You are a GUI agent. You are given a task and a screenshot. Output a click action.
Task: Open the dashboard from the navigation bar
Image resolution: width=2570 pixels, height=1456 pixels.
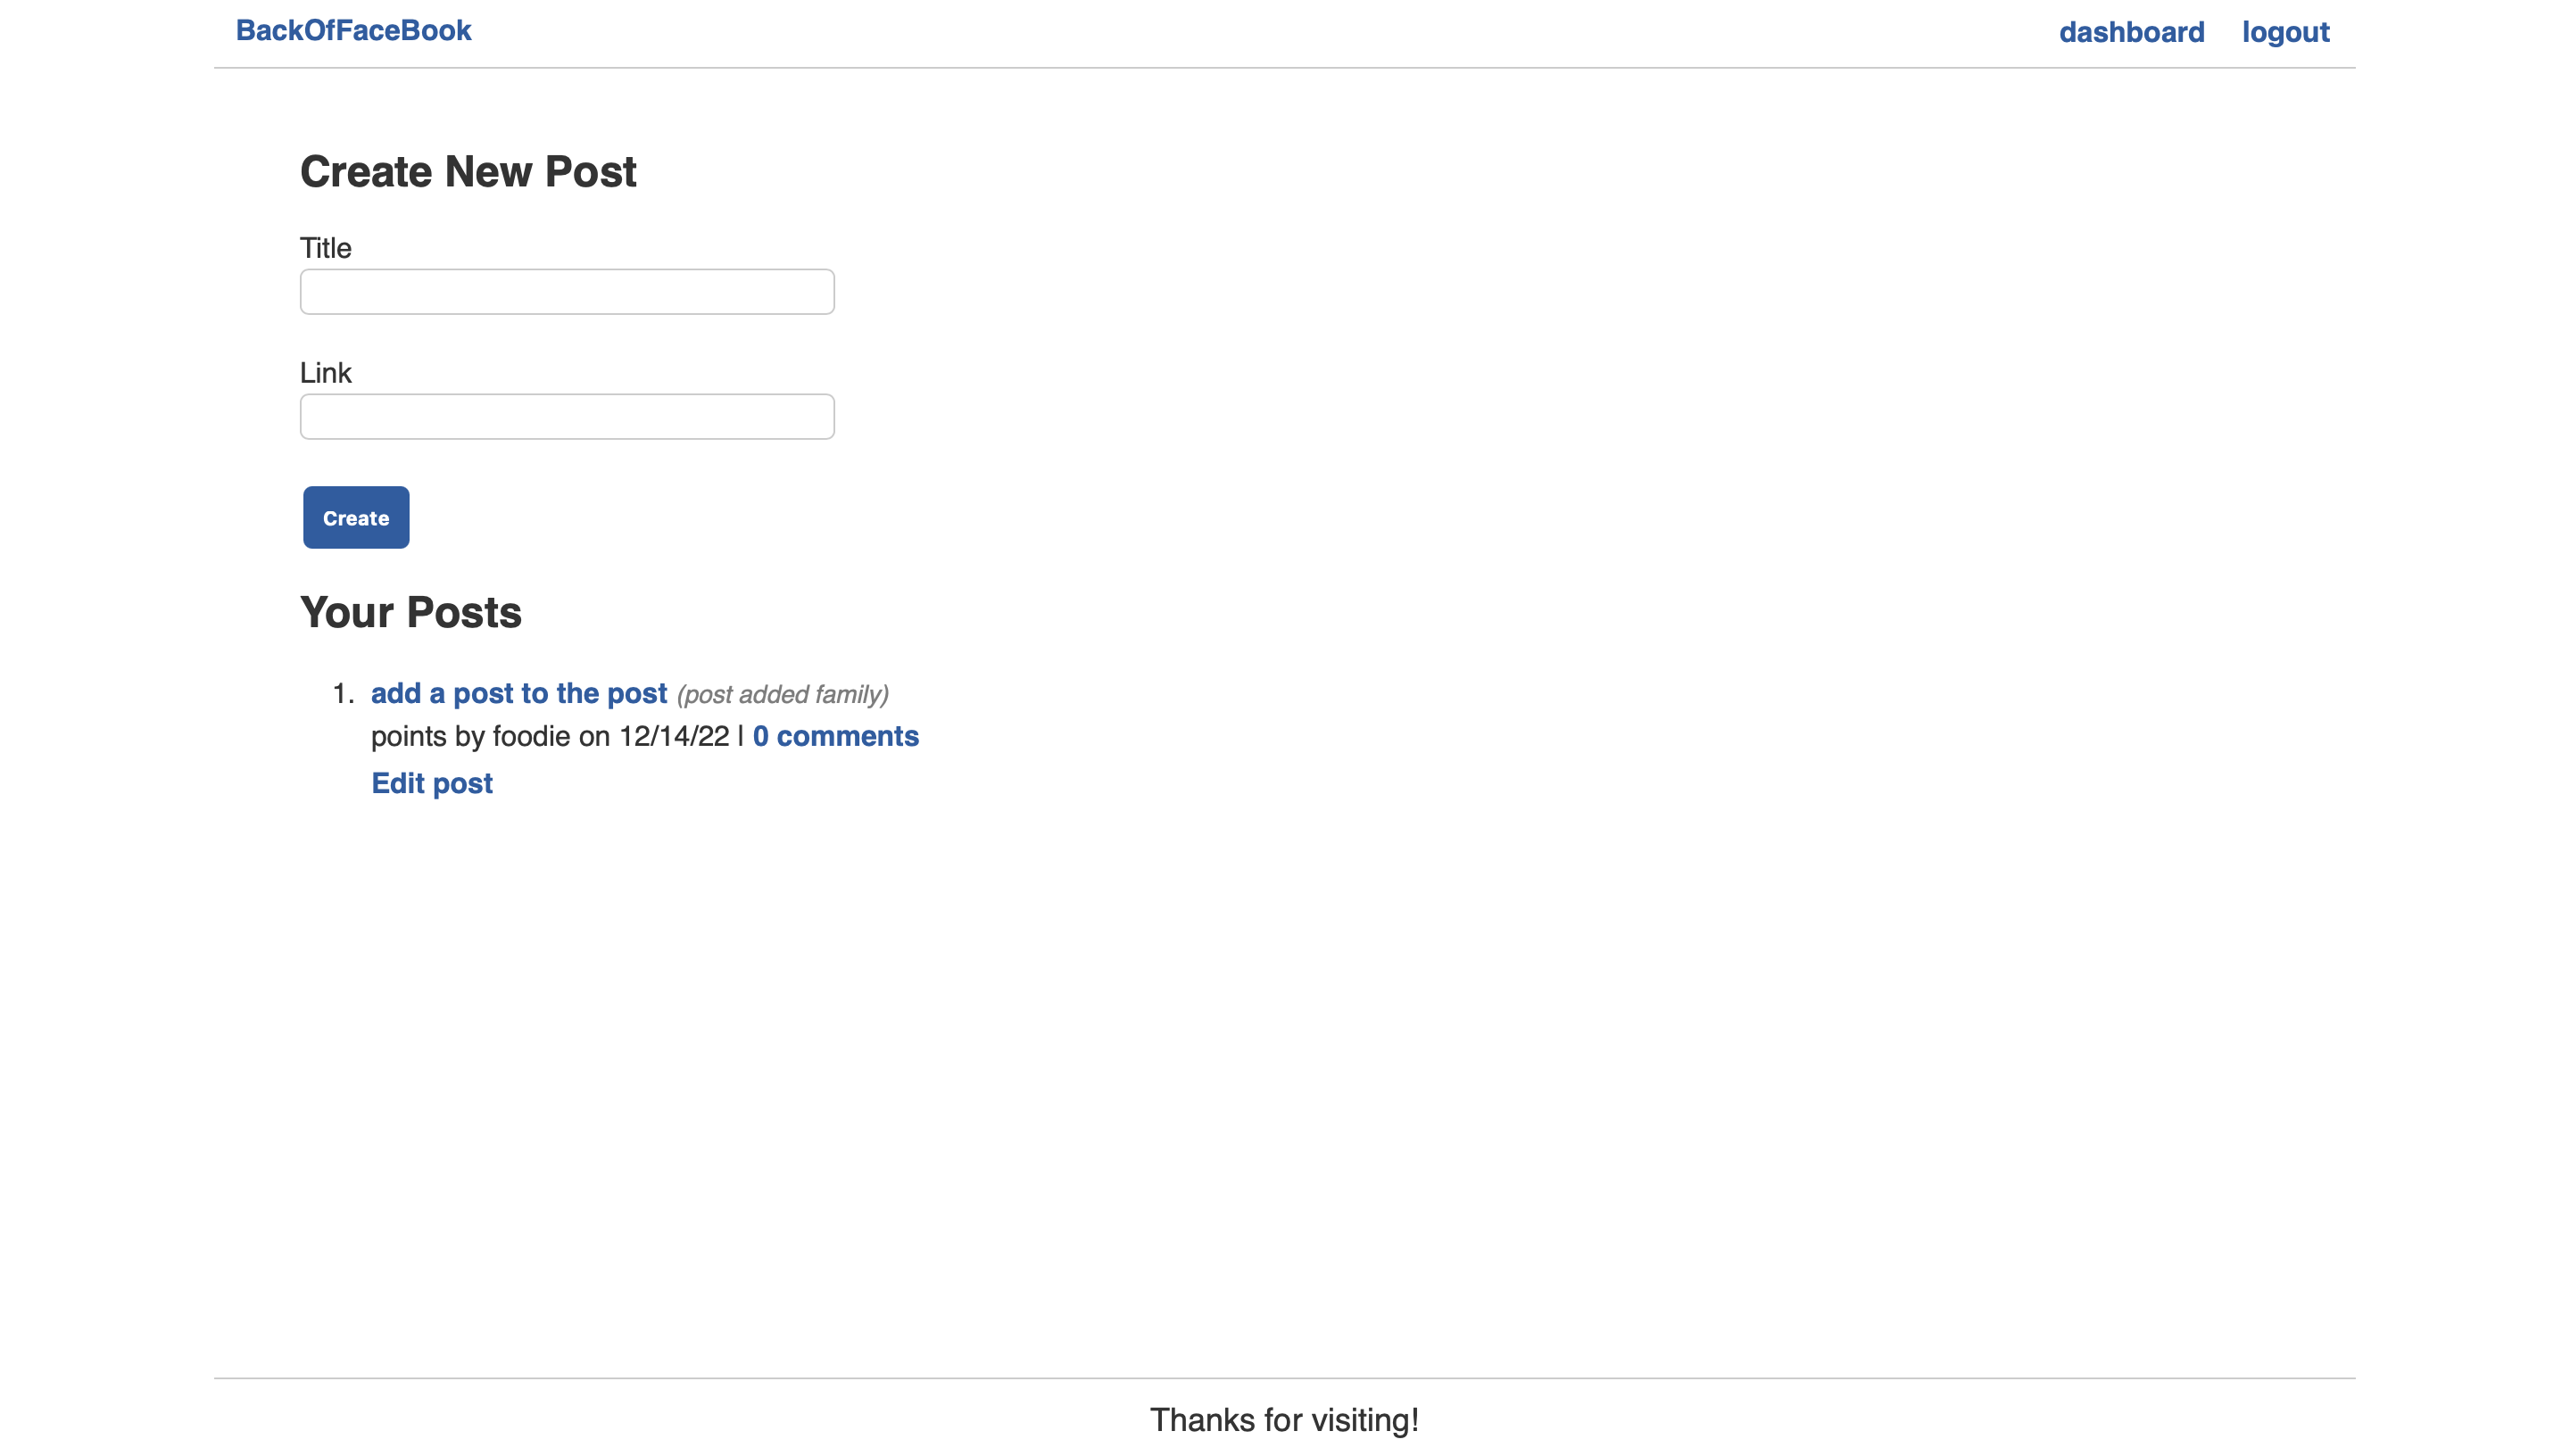[x=2132, y=31]
